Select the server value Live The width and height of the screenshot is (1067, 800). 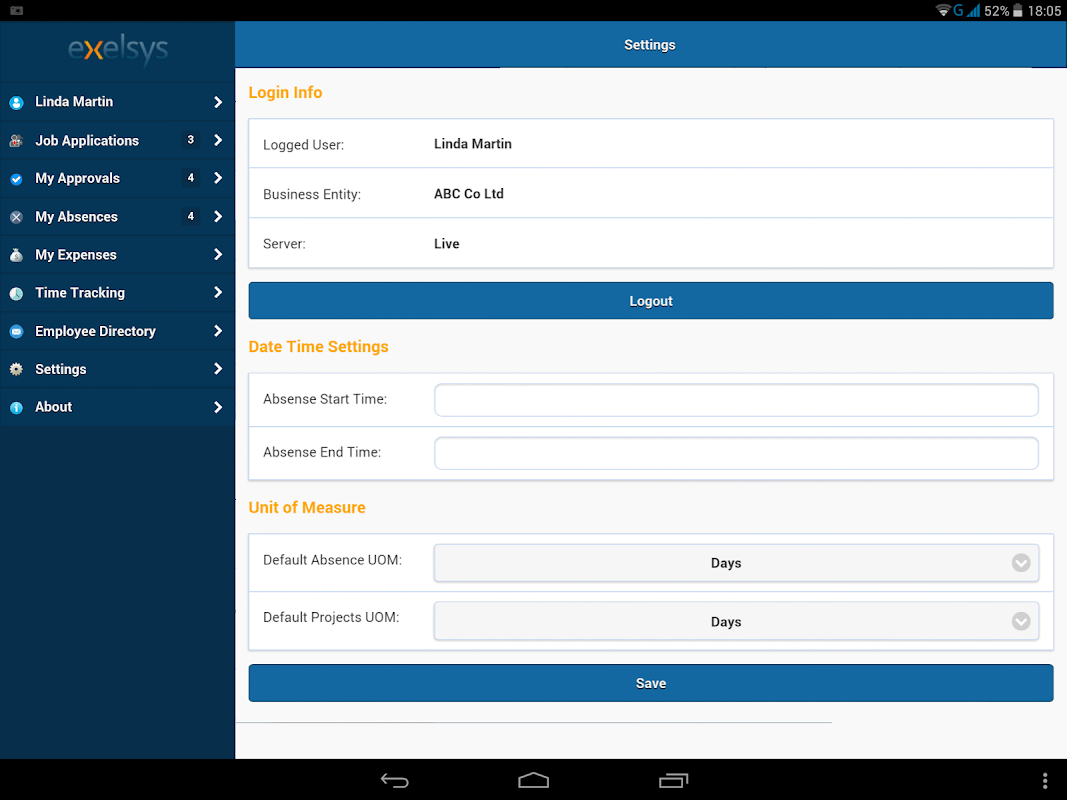(x=446, y=244)
